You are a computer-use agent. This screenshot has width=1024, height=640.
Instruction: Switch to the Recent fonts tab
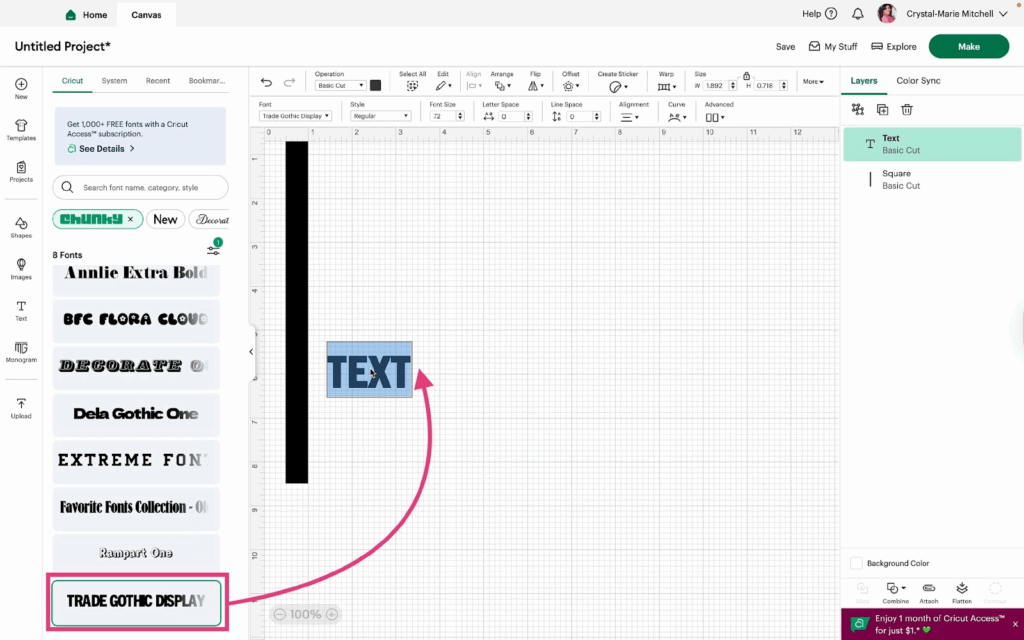[158, 81]
